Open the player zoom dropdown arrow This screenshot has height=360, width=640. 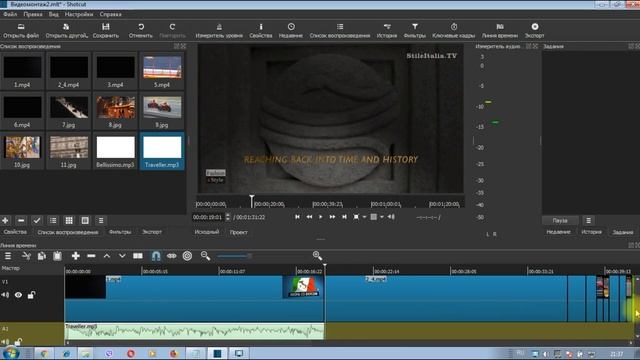click(x=364, y=217)
